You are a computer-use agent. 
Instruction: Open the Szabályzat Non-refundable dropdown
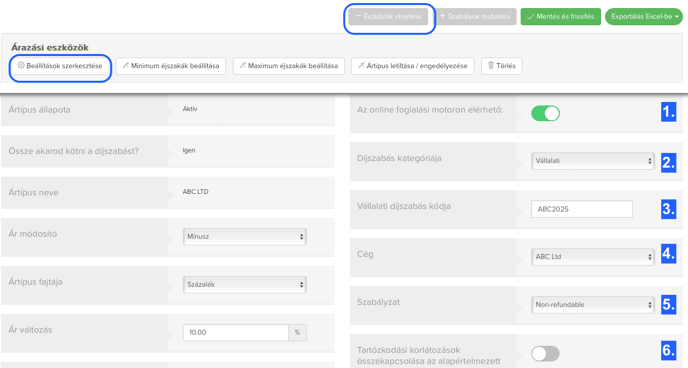click(592, 304)
